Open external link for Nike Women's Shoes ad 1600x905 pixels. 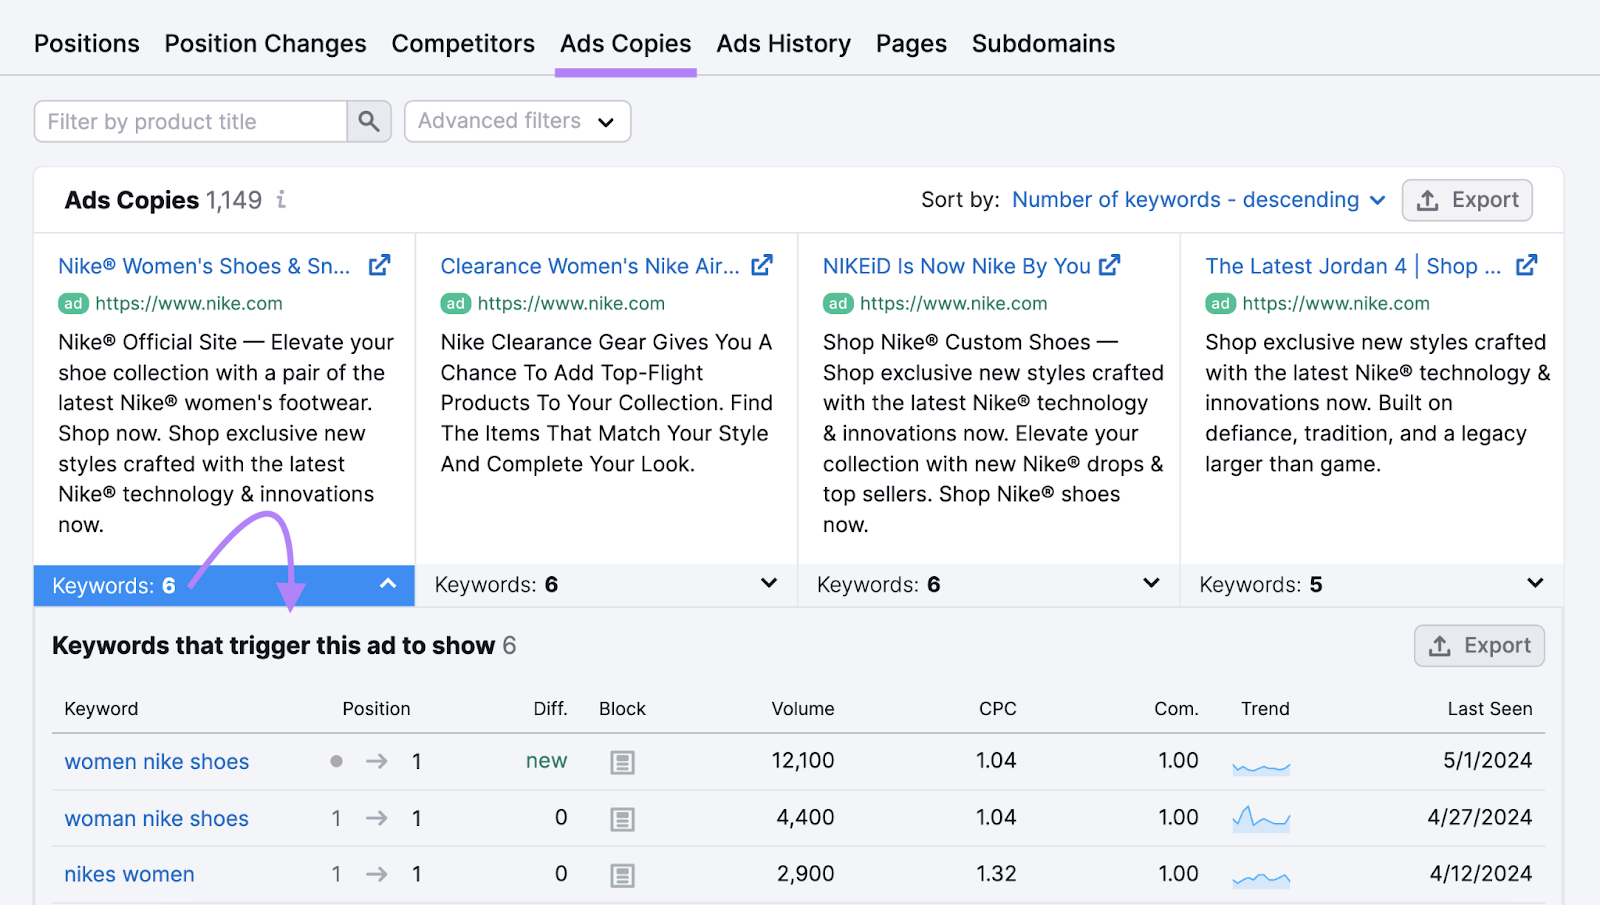click(379, 266)
